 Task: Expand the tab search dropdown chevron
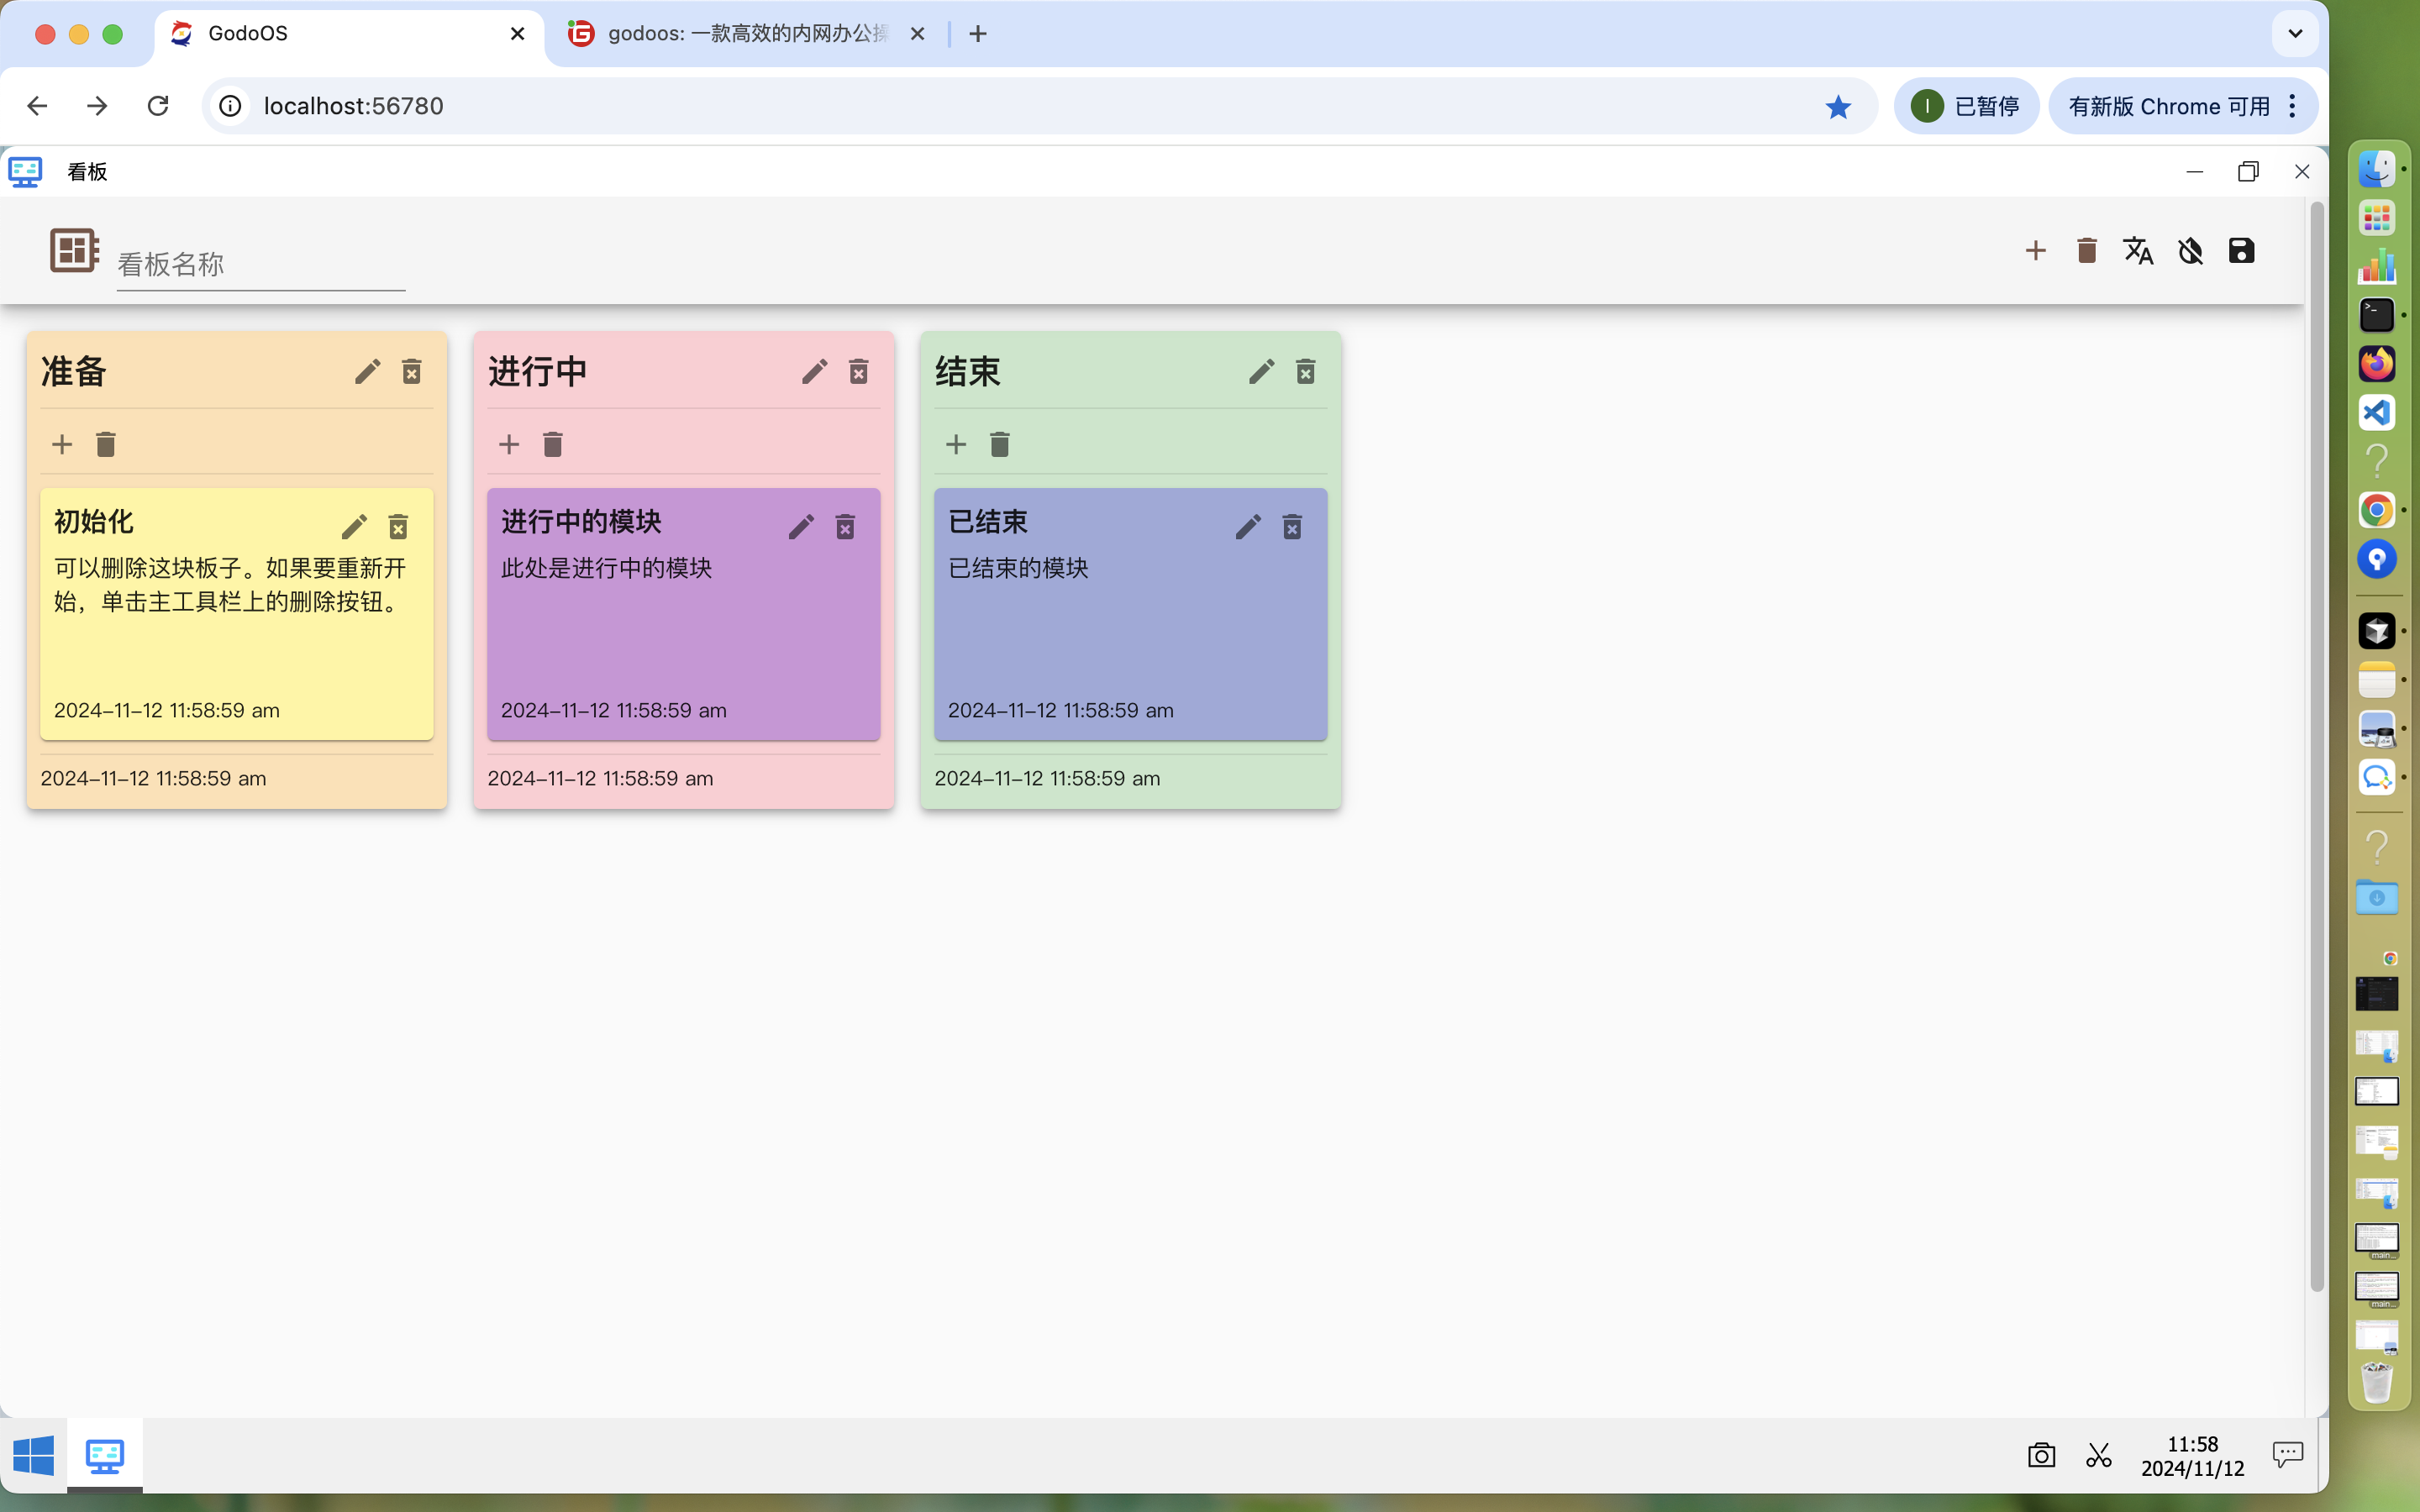tap(2295, 34)
